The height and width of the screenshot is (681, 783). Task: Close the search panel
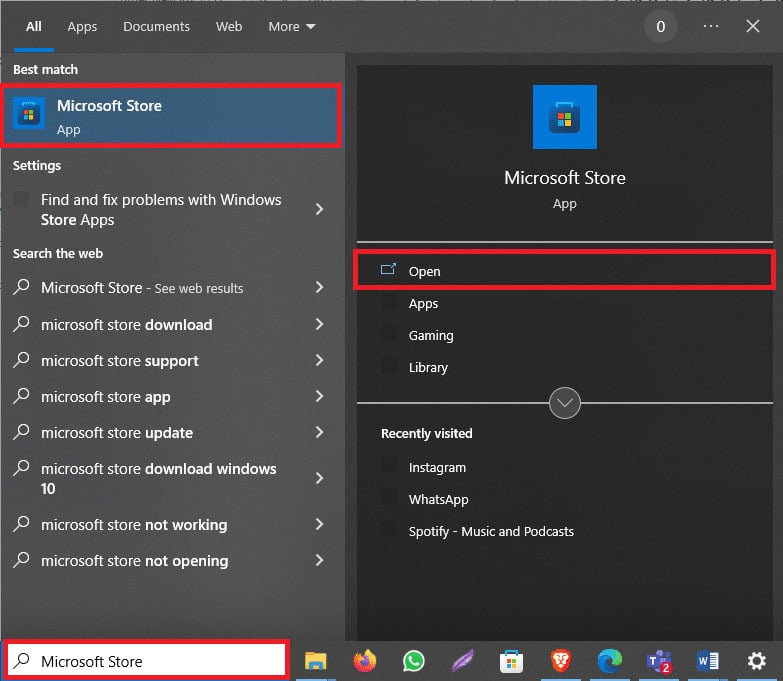[x=753, y=26]
